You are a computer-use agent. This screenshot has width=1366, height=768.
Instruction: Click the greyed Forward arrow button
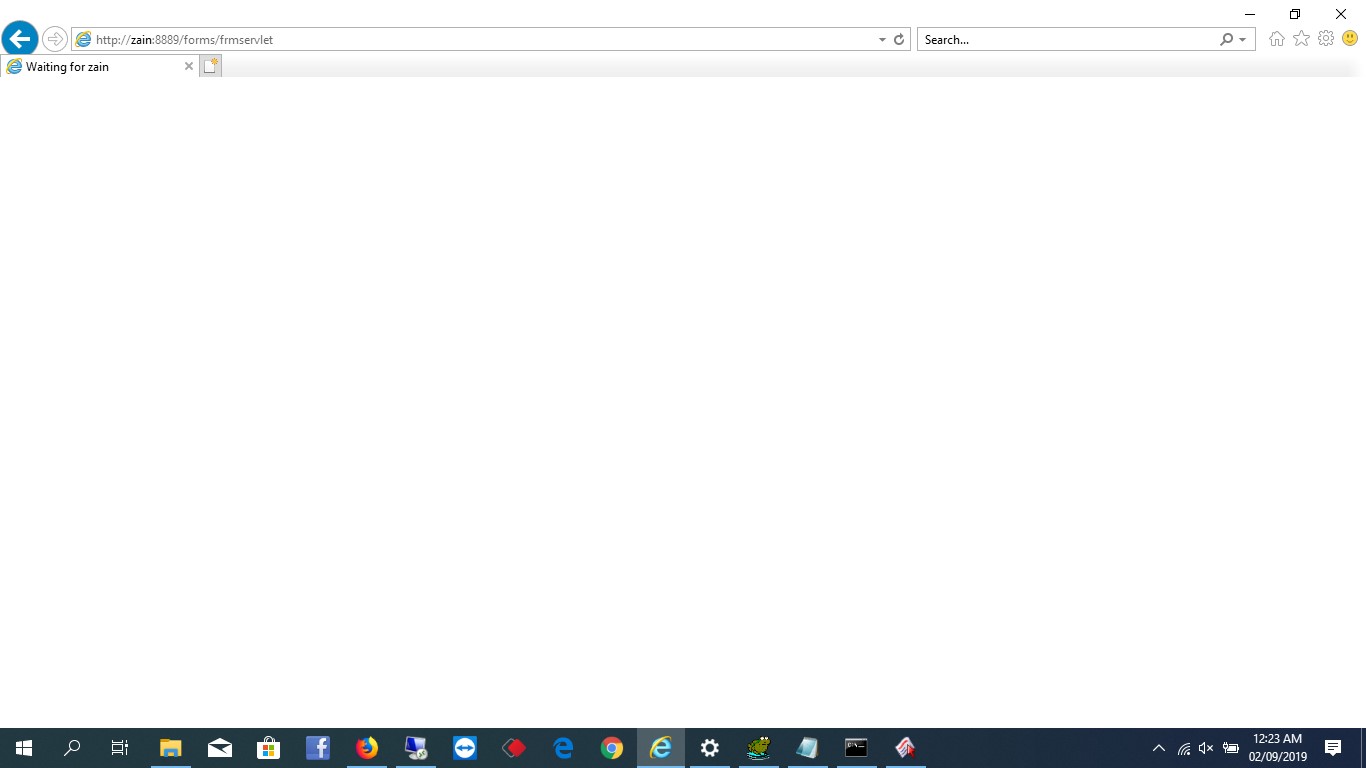[x=55, y=39]
